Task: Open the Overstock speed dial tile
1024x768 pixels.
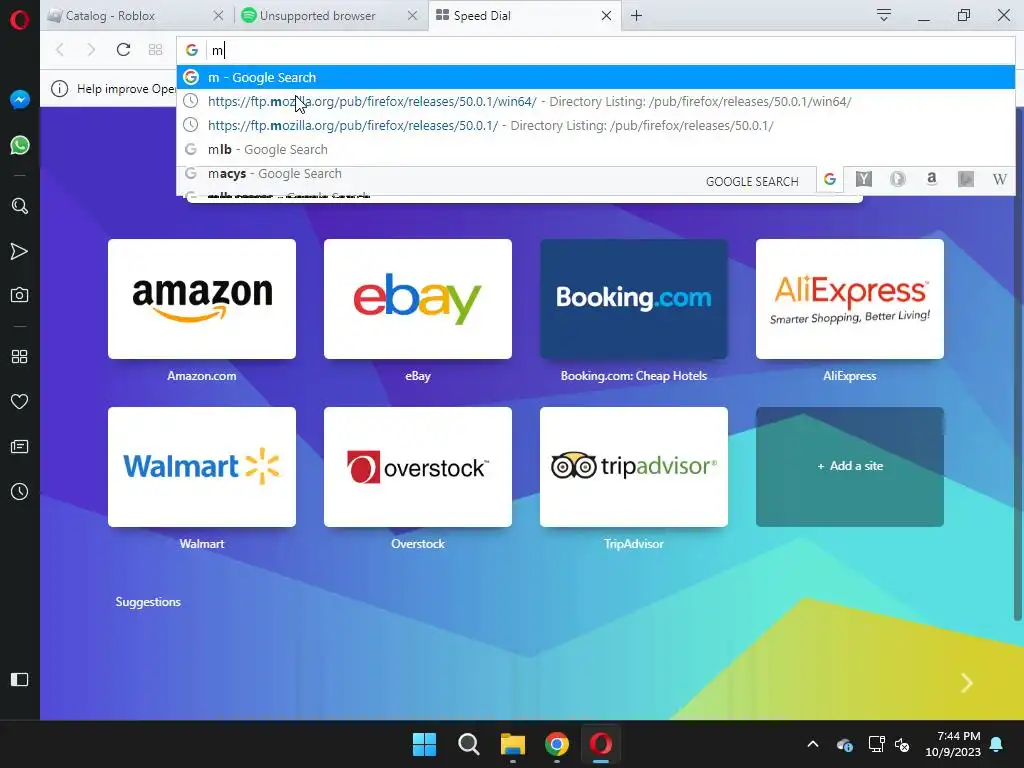Action: point(418,467)
